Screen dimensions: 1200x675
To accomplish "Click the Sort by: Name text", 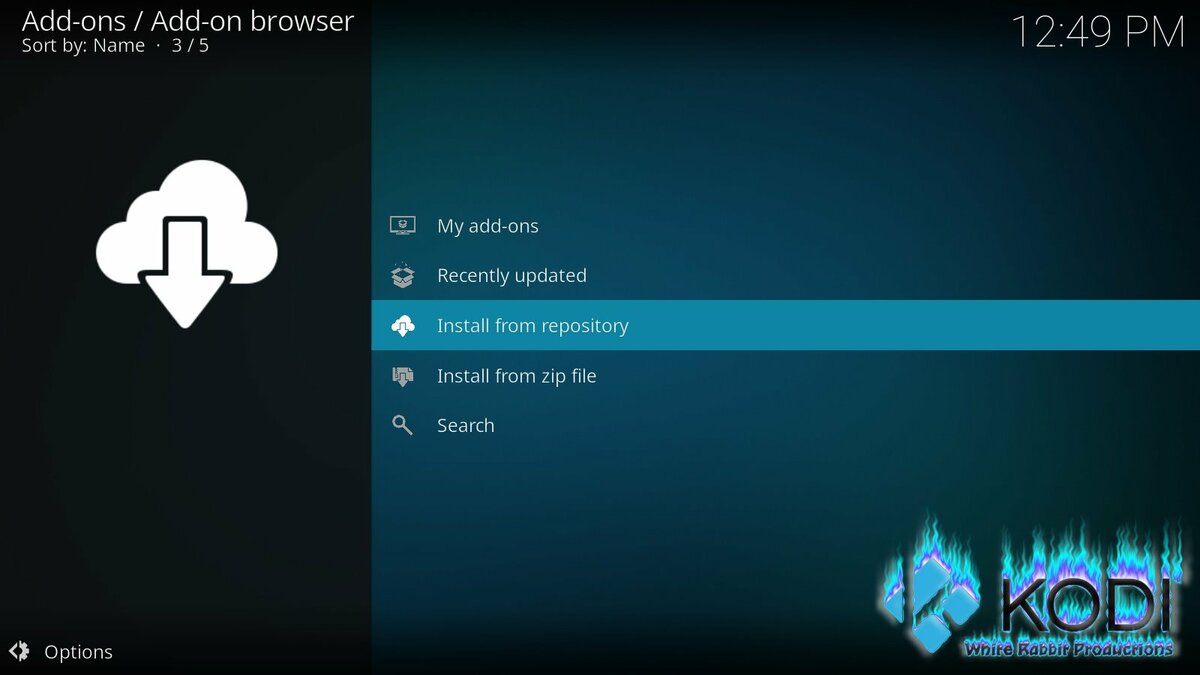I will (83, 46).
